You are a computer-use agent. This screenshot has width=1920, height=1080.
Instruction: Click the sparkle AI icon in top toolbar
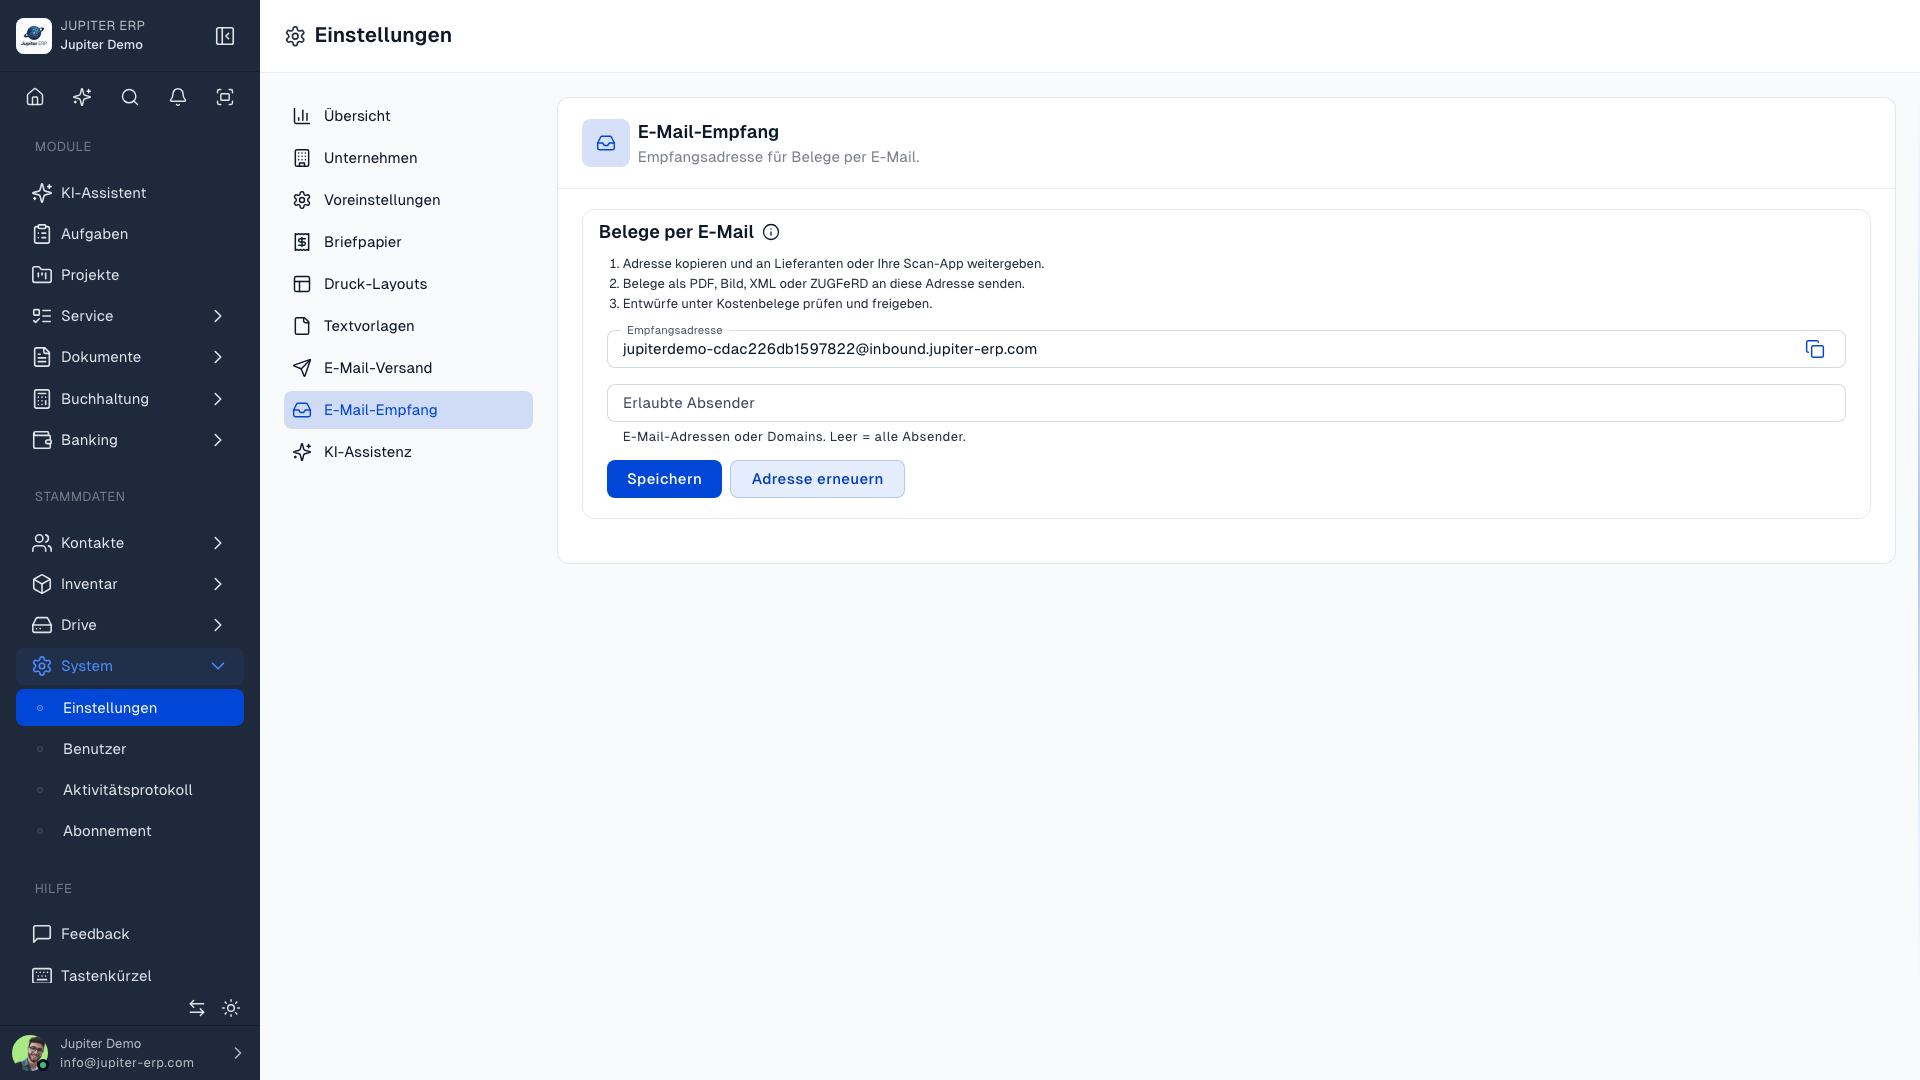click(x=82, y=97)
